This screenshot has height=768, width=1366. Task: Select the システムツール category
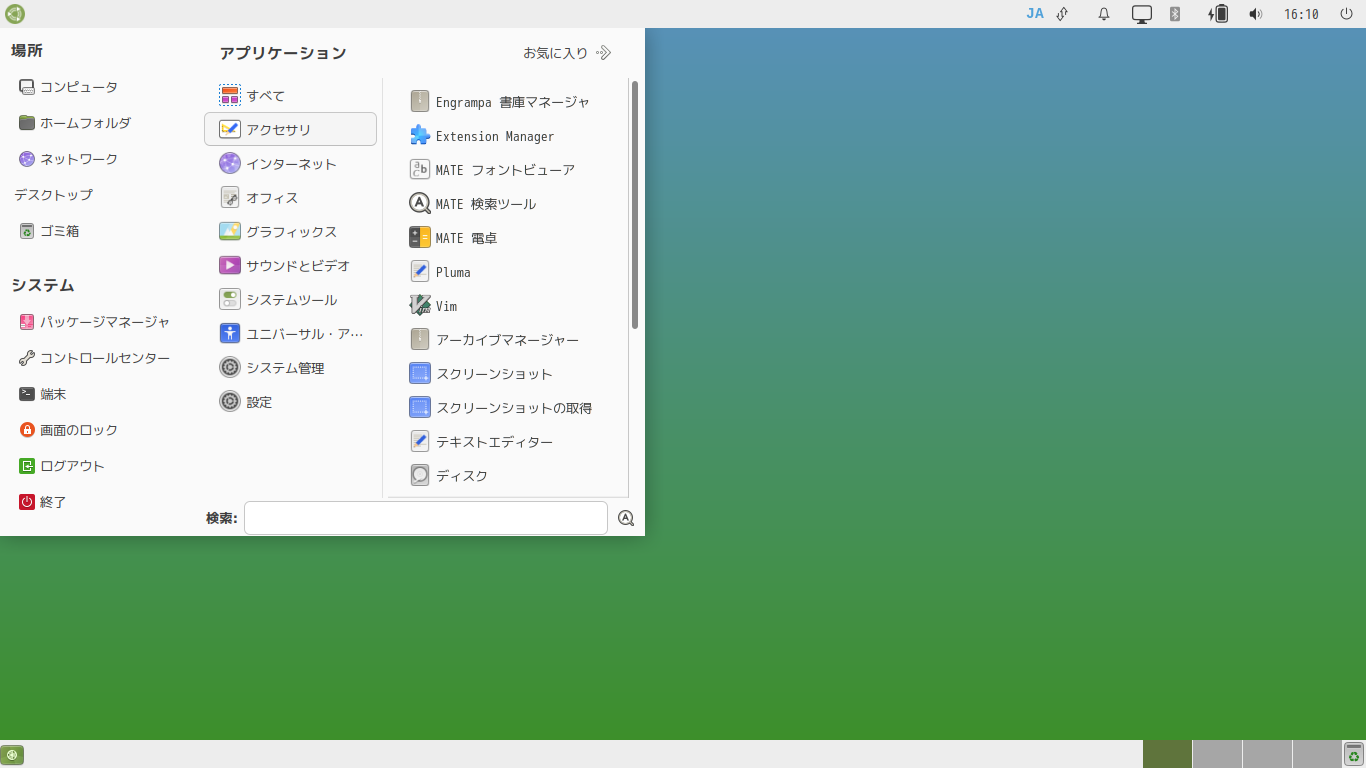[x=290, y=300]
